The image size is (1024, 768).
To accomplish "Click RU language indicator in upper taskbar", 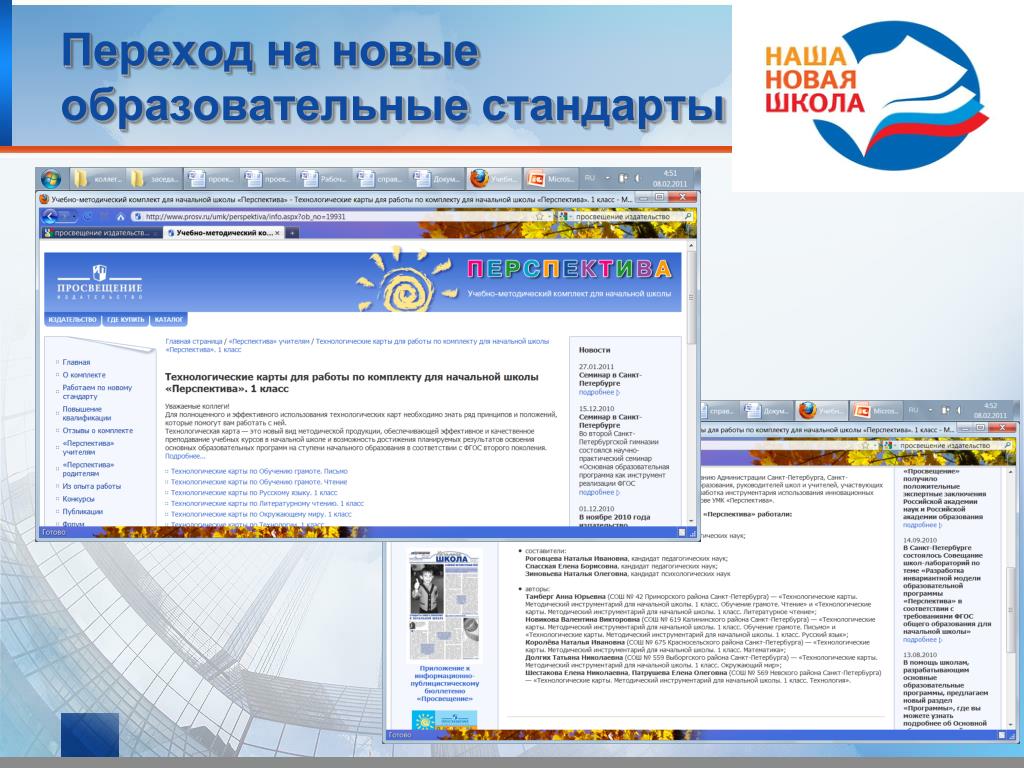I will coord(590,178).
